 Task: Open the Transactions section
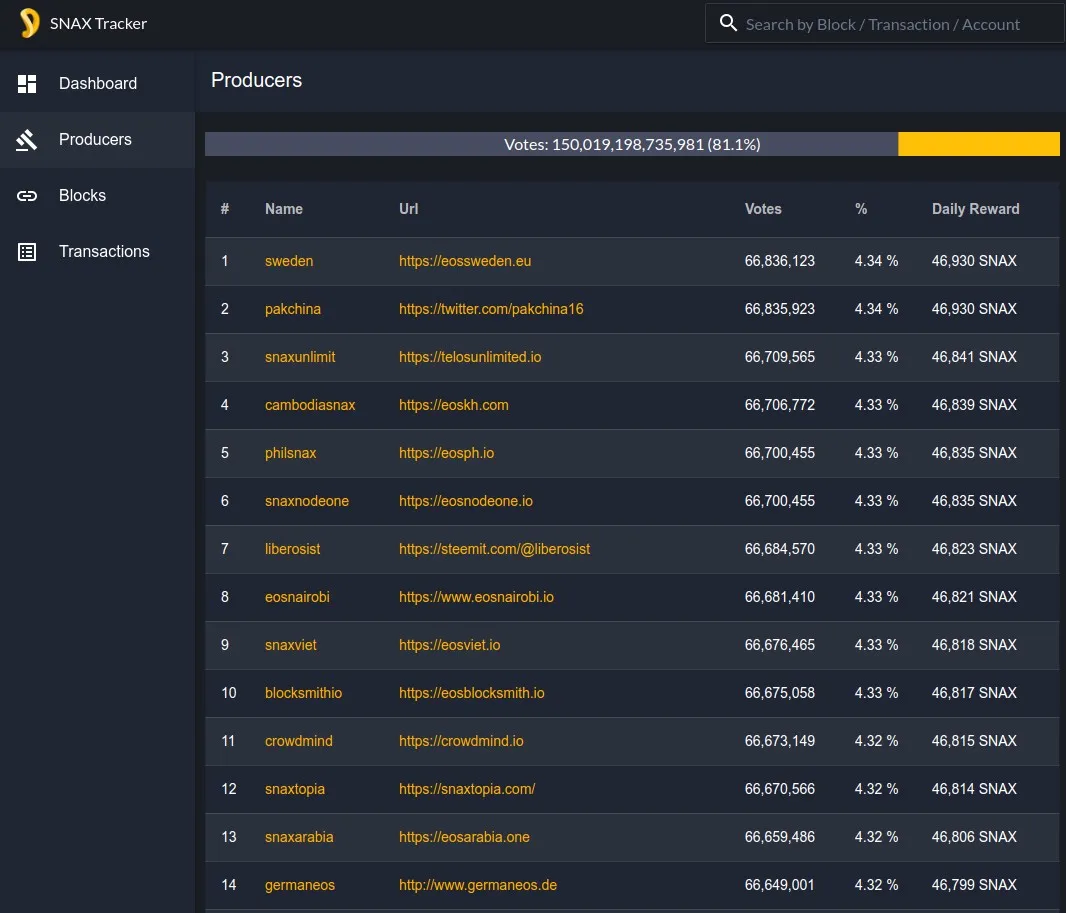tap(104, 252)
